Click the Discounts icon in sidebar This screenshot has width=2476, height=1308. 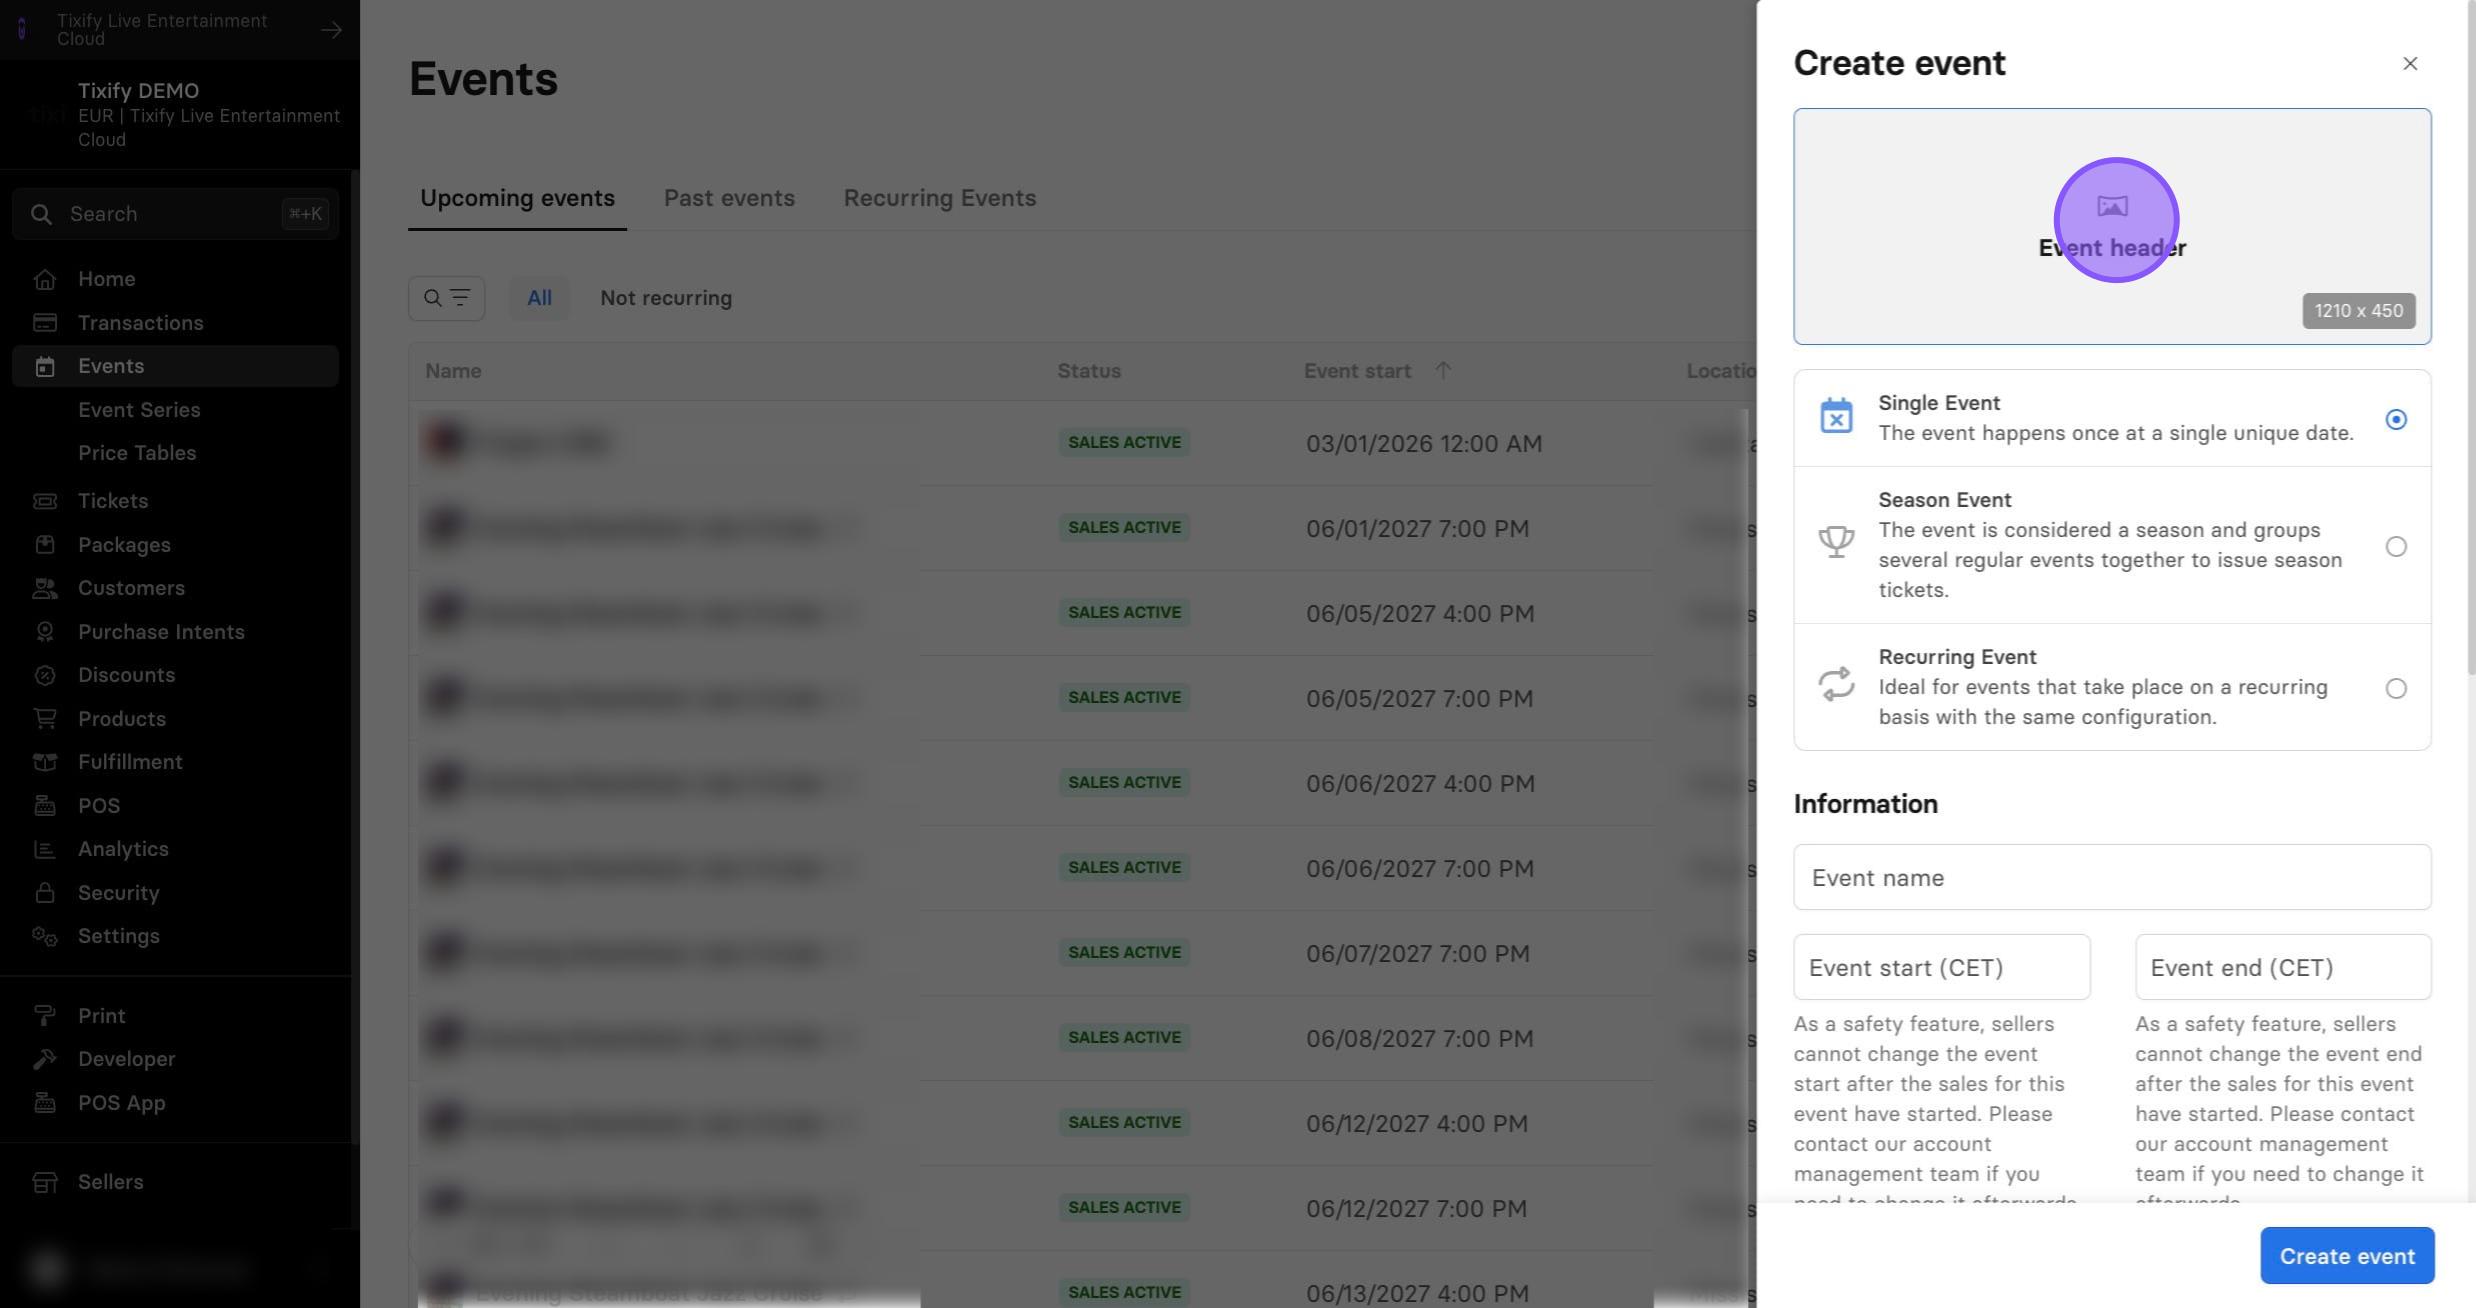click(44, 675)
